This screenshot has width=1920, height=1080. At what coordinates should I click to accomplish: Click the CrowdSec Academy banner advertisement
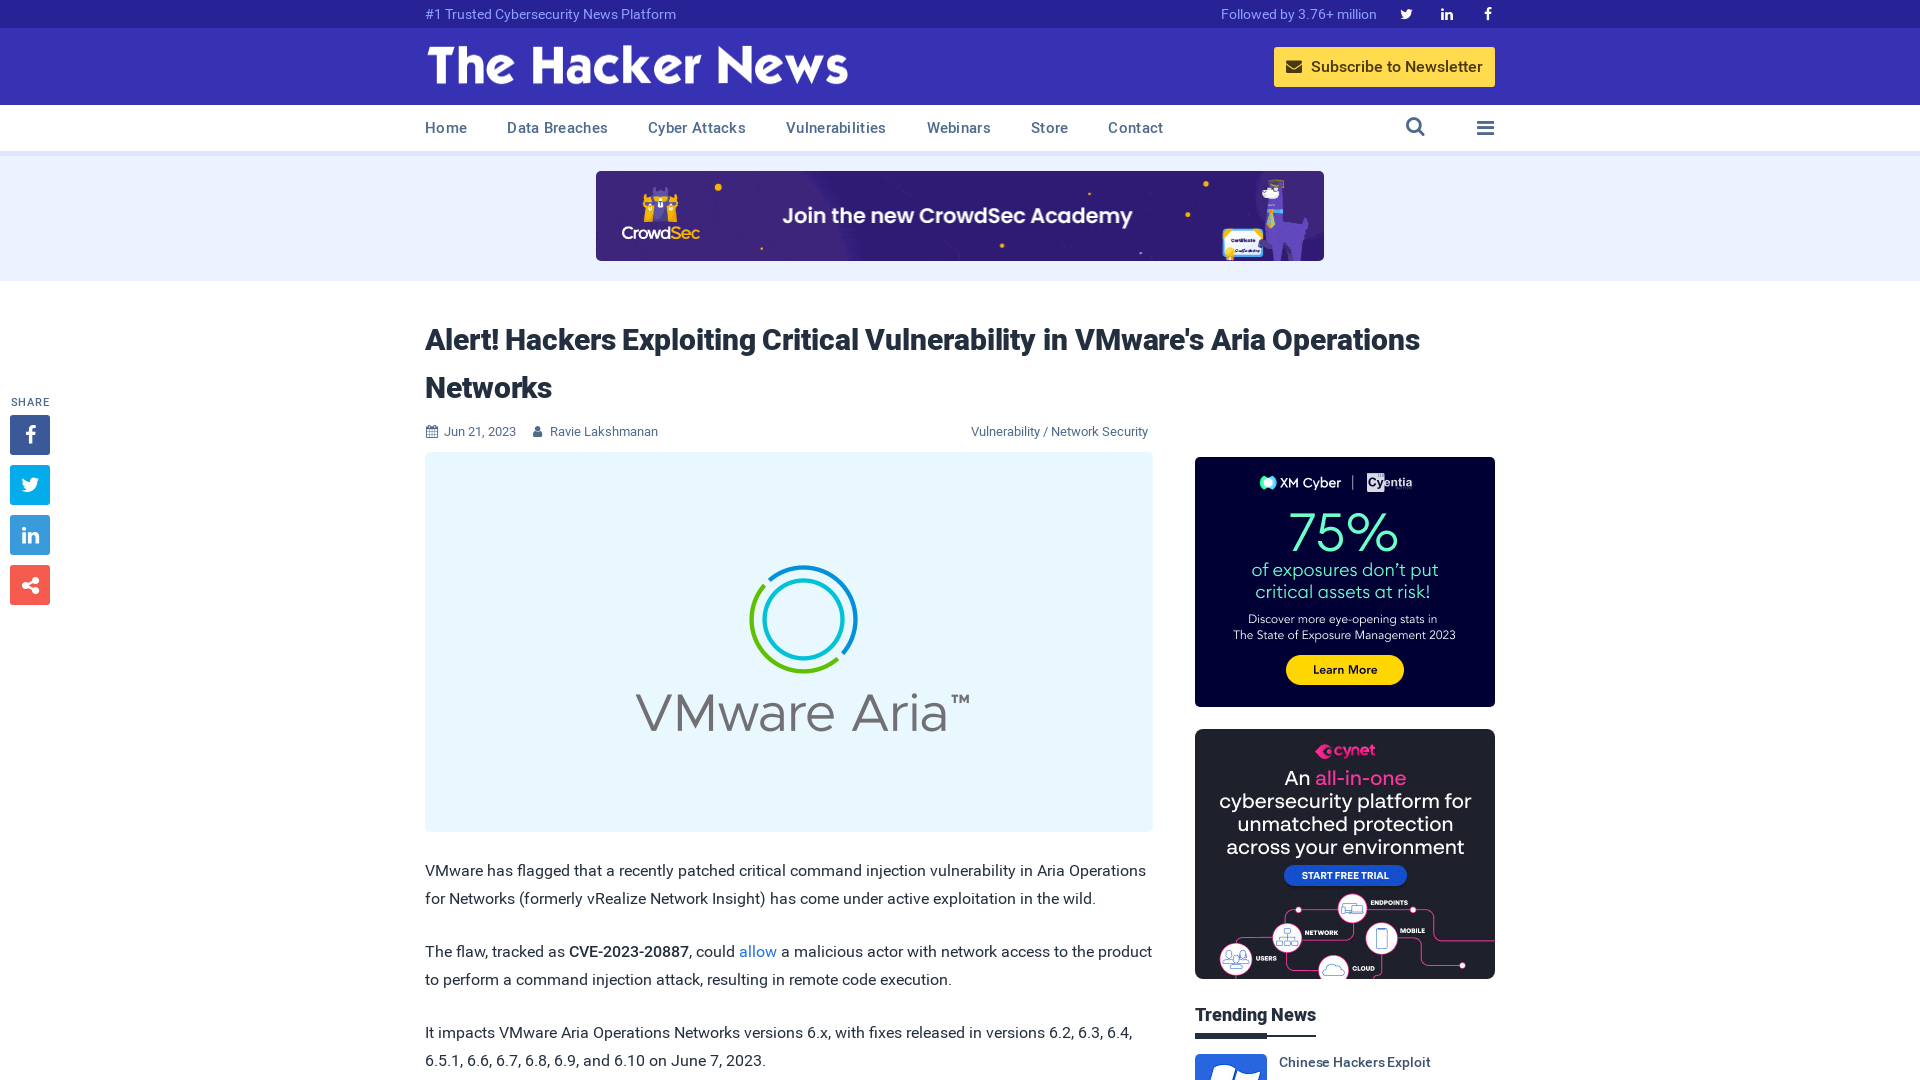click(x=959, y=215)
